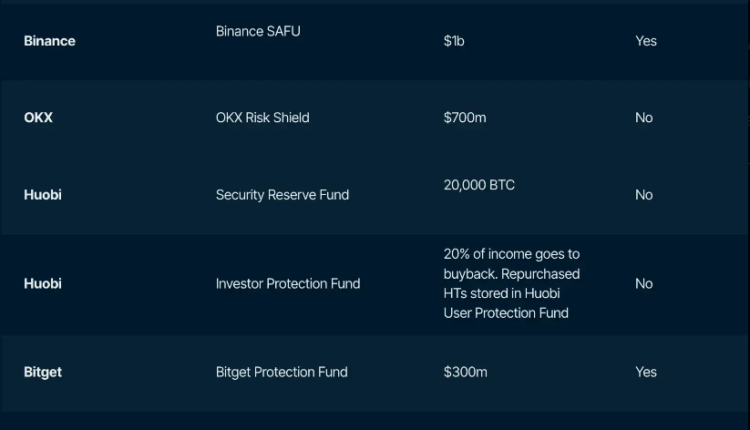
Task: Click the OKX exchange name
Action: [38, 118]
